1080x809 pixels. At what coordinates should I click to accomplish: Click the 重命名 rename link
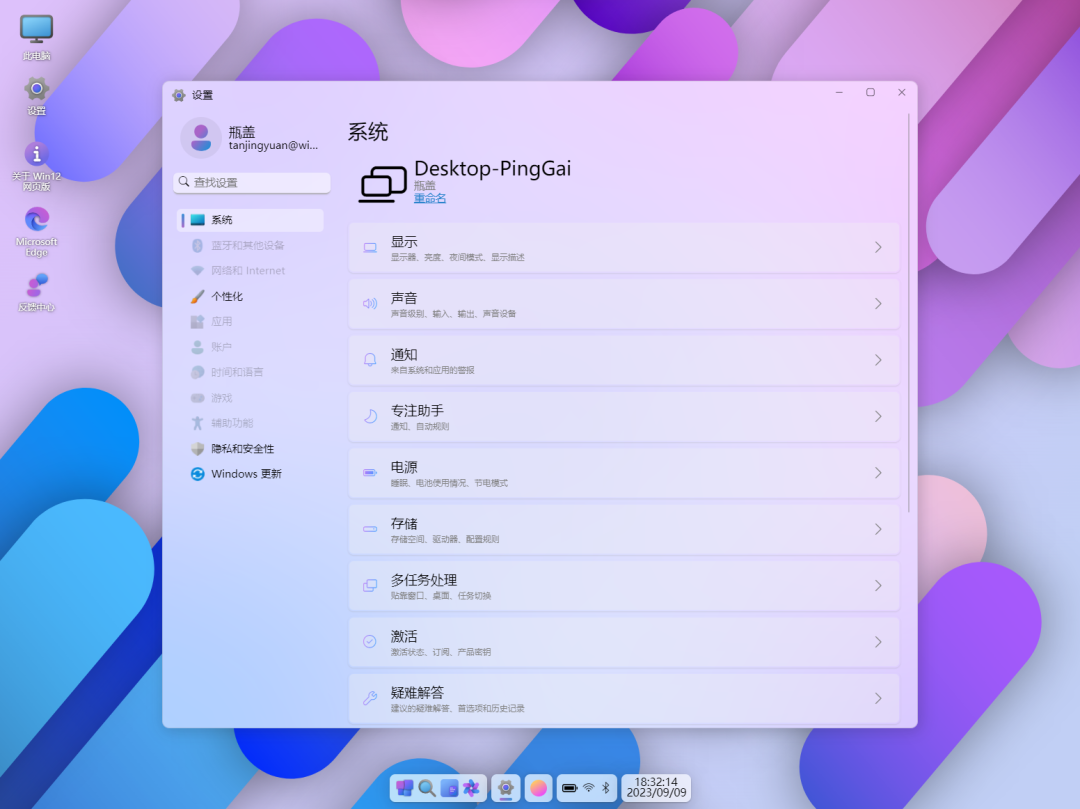pyautogui.click(x=430, y=198)
